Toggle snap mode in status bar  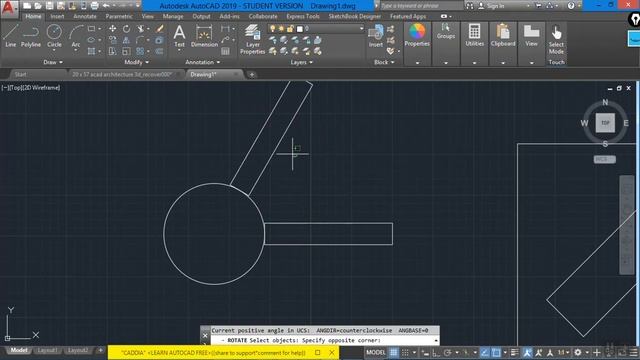[405, 352]
